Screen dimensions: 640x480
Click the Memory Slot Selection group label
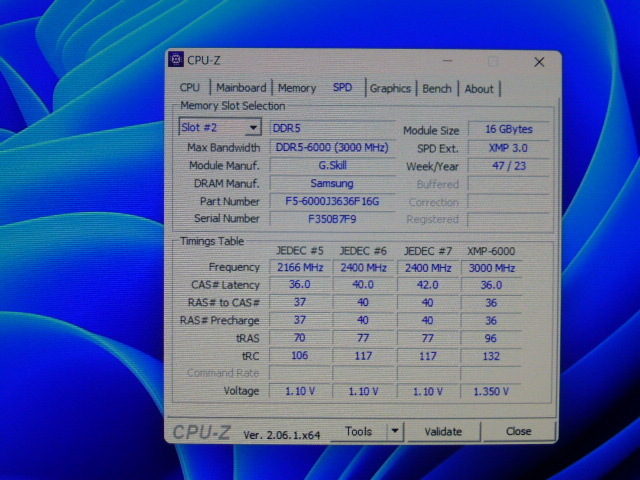(233, 106)
